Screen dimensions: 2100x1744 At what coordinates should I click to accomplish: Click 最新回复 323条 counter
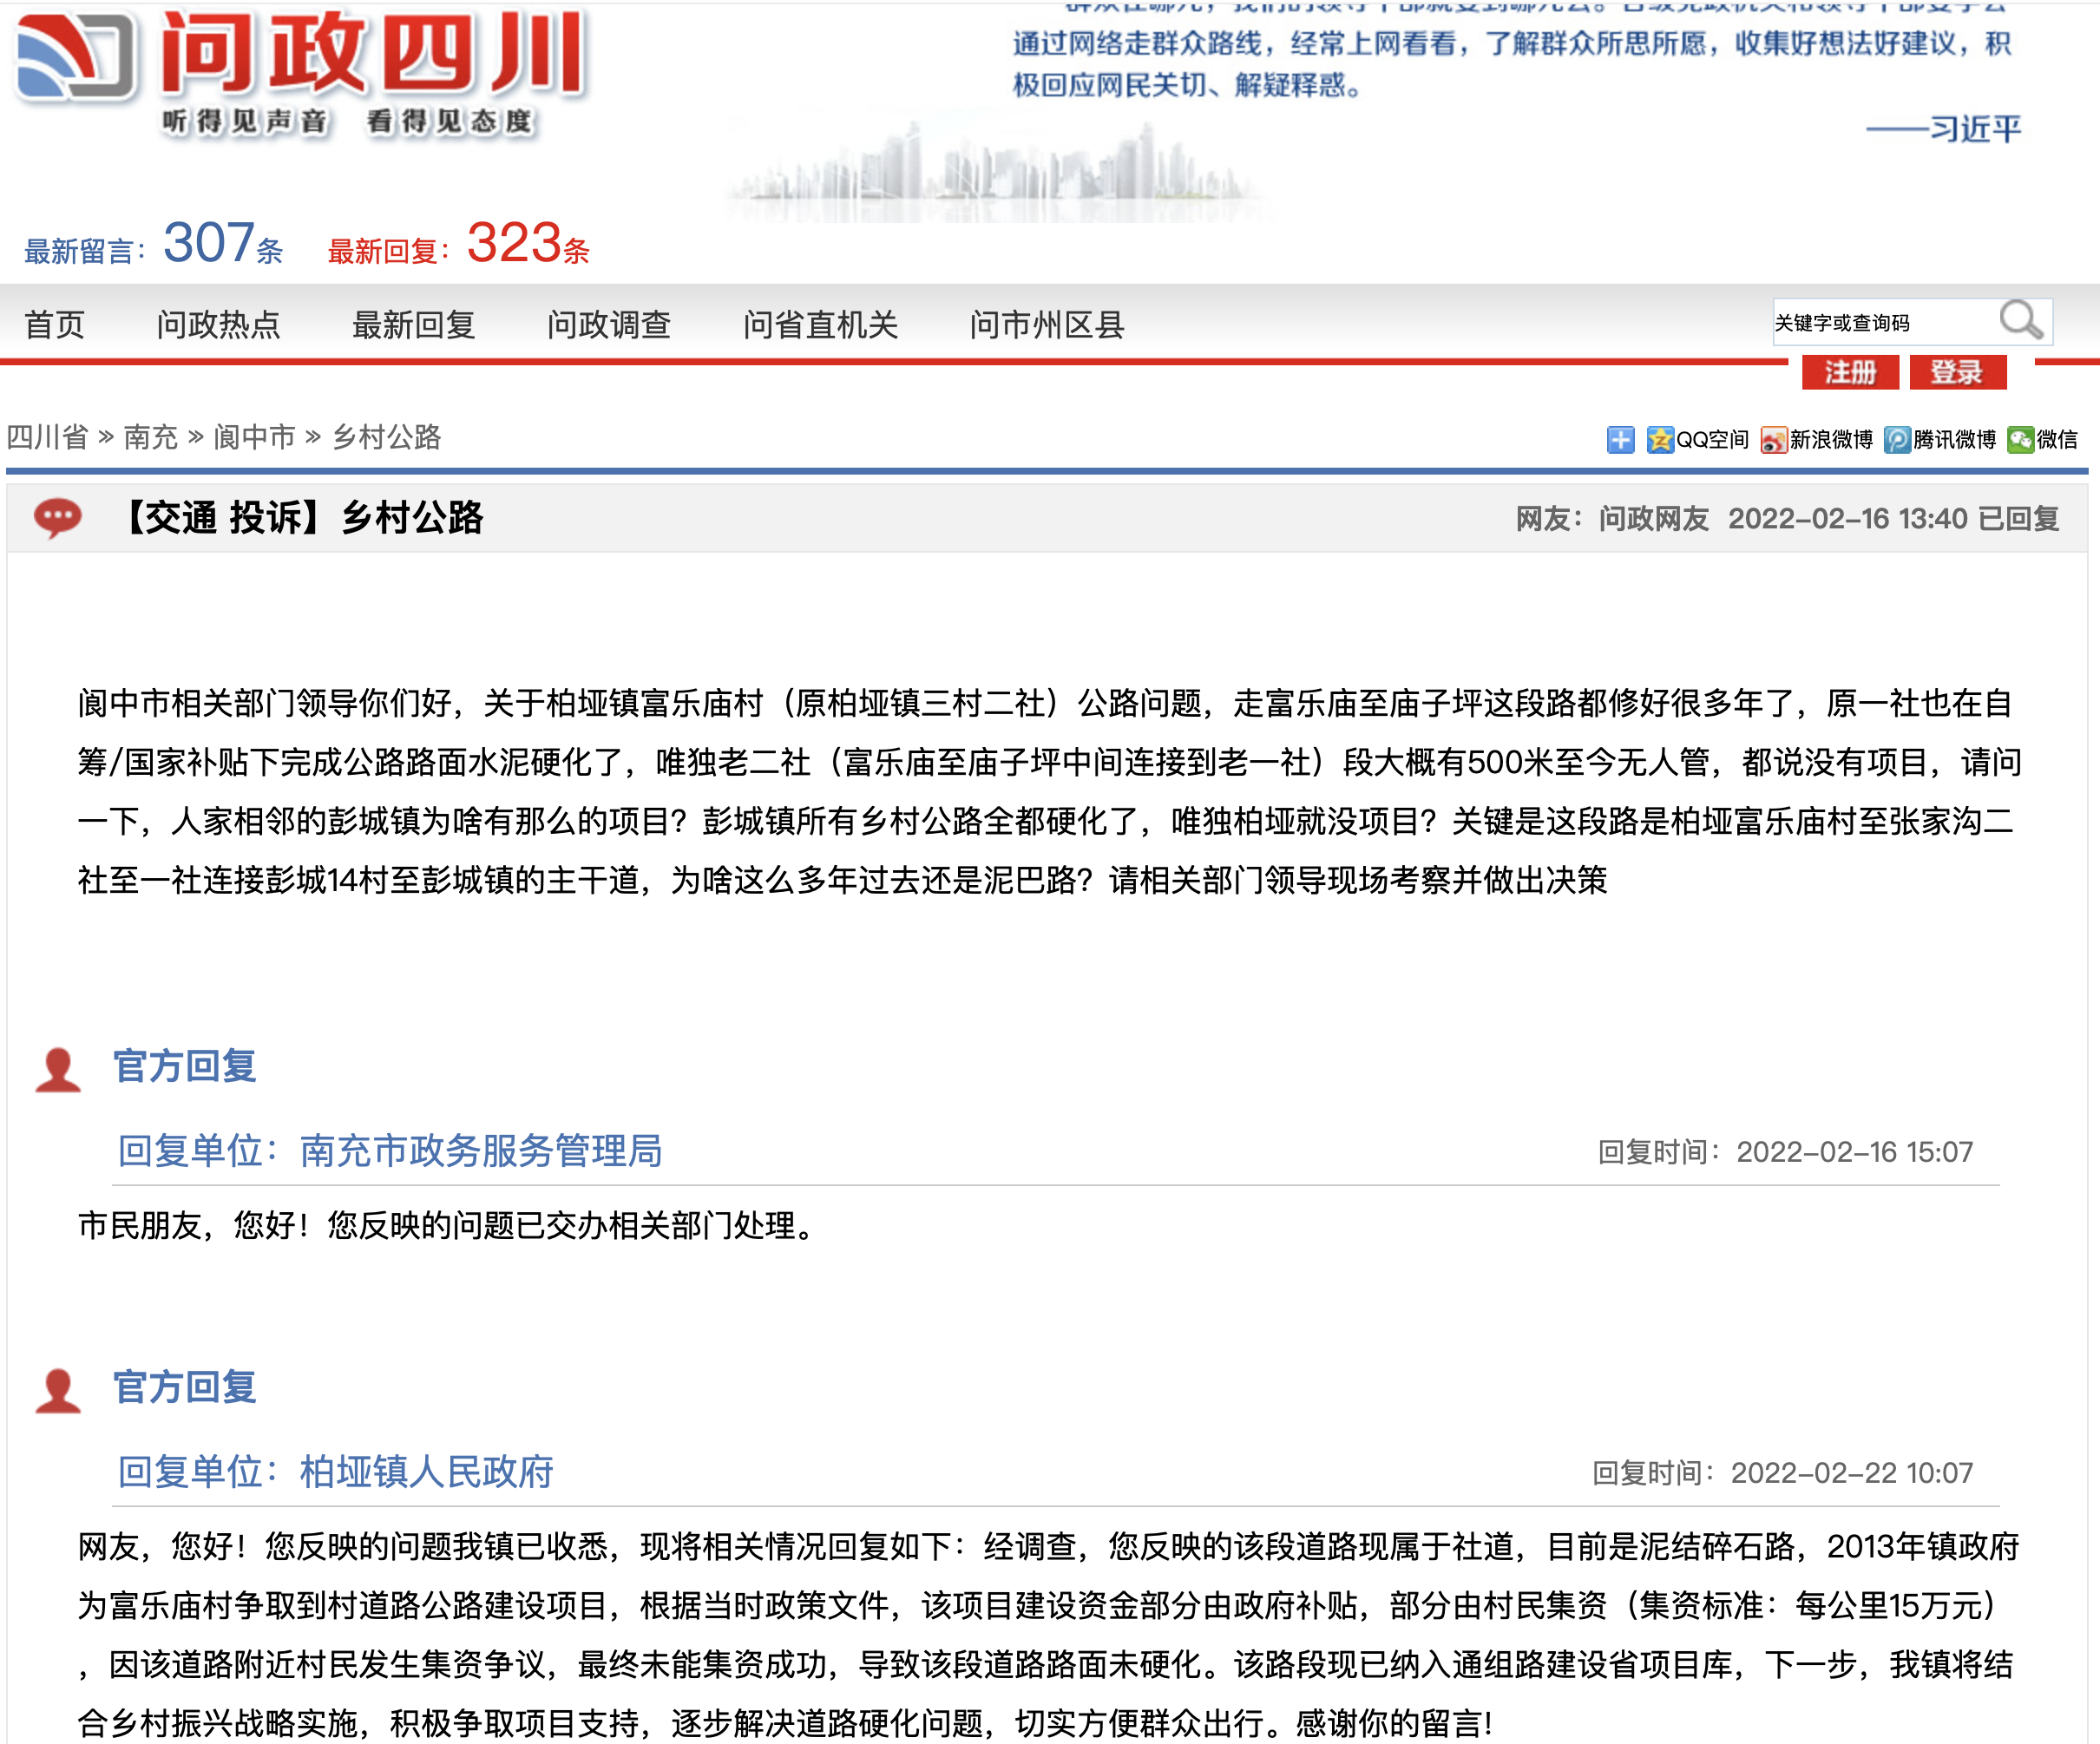tap(459, 244)
